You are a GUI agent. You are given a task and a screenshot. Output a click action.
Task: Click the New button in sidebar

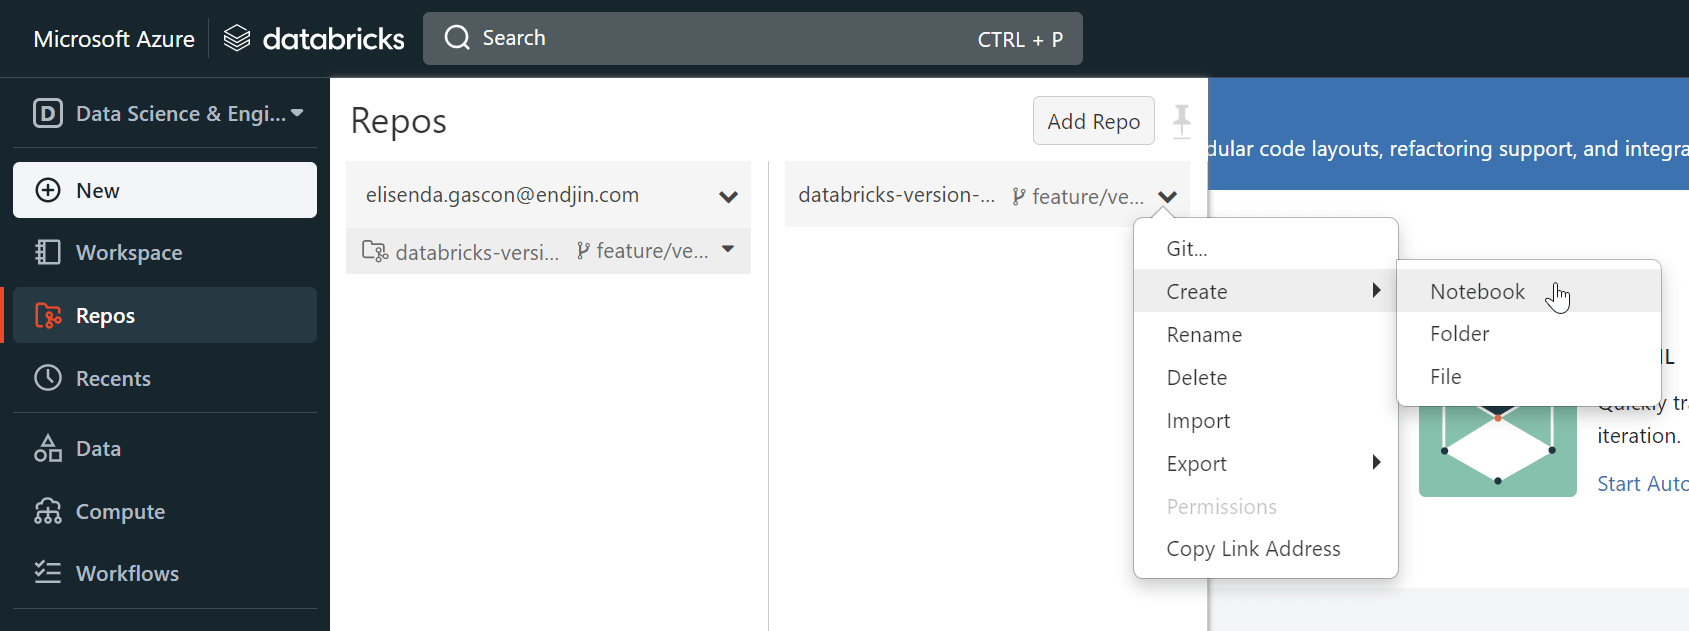[165, 190]
